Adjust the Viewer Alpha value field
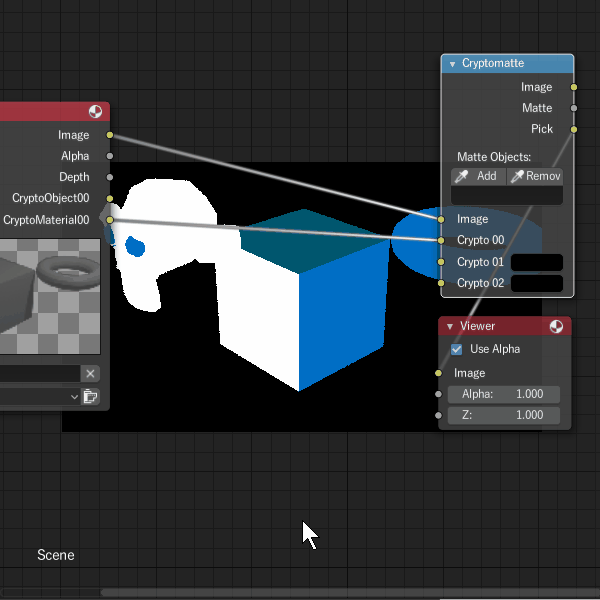 tap(504, 394)
